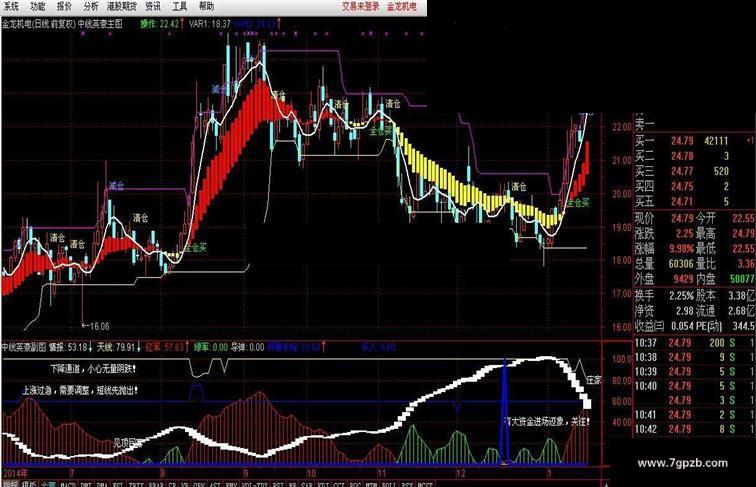Viewport: 756px width, 487px height.
Task: Select the 买三 24.77 bid row
Action: (x=694, y=171)
